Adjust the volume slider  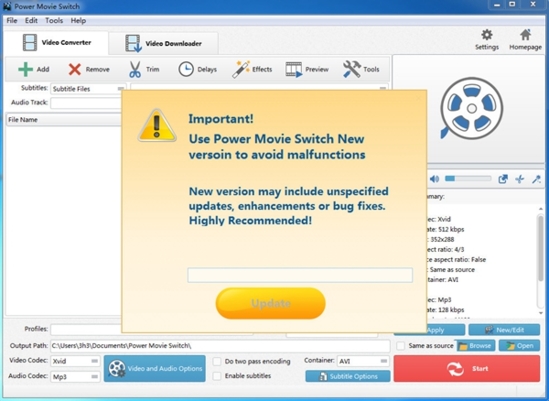click(468, 179)
